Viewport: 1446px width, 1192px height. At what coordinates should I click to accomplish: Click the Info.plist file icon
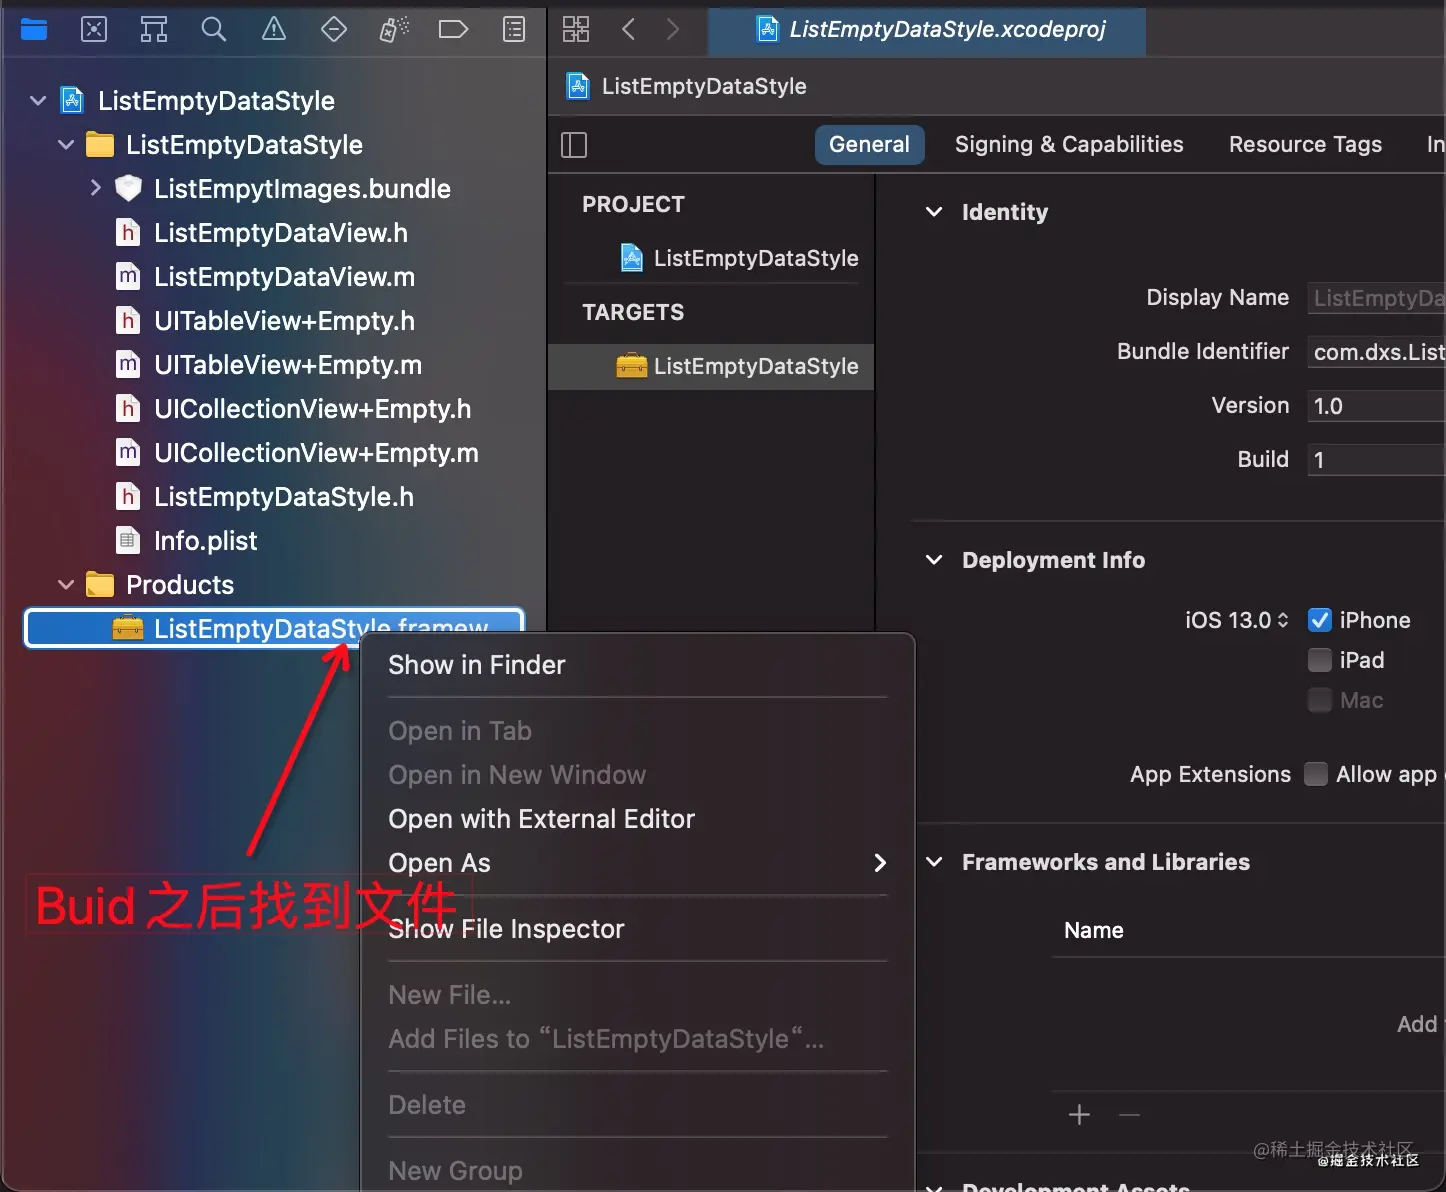(128, 541)
